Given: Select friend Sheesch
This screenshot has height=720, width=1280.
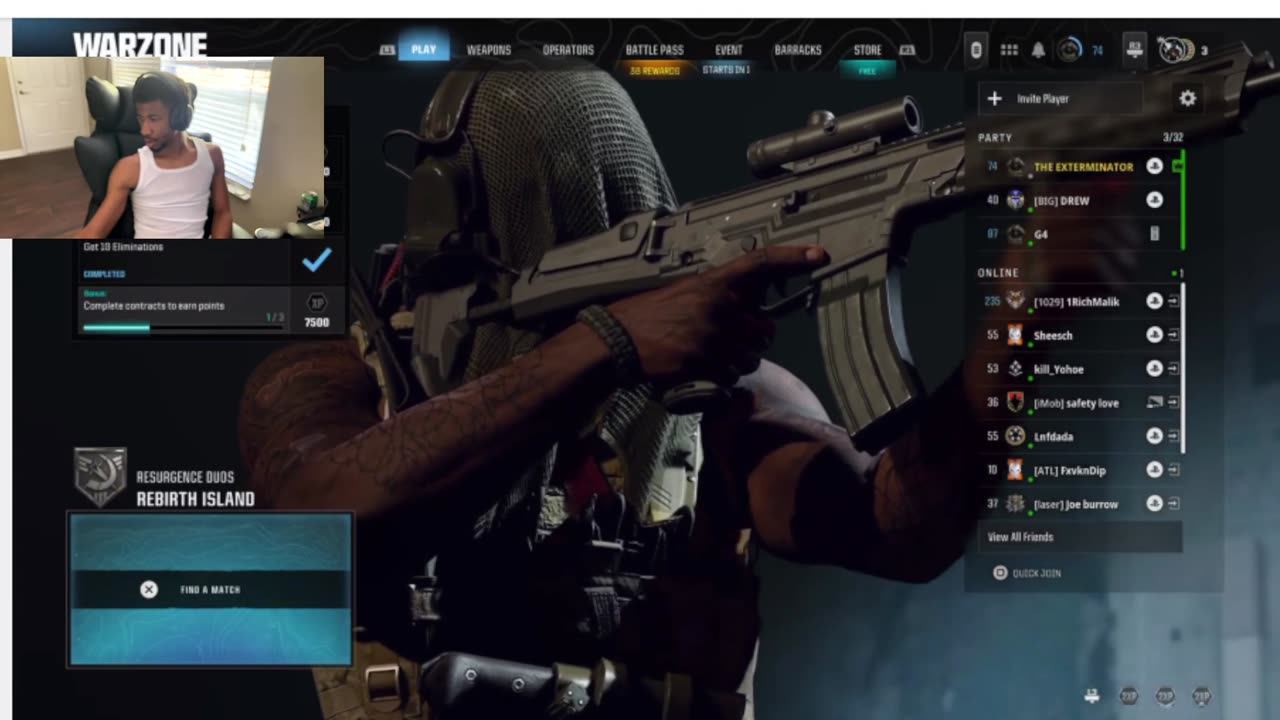Looking at the screenshot, I should (x=1080, y=335).
